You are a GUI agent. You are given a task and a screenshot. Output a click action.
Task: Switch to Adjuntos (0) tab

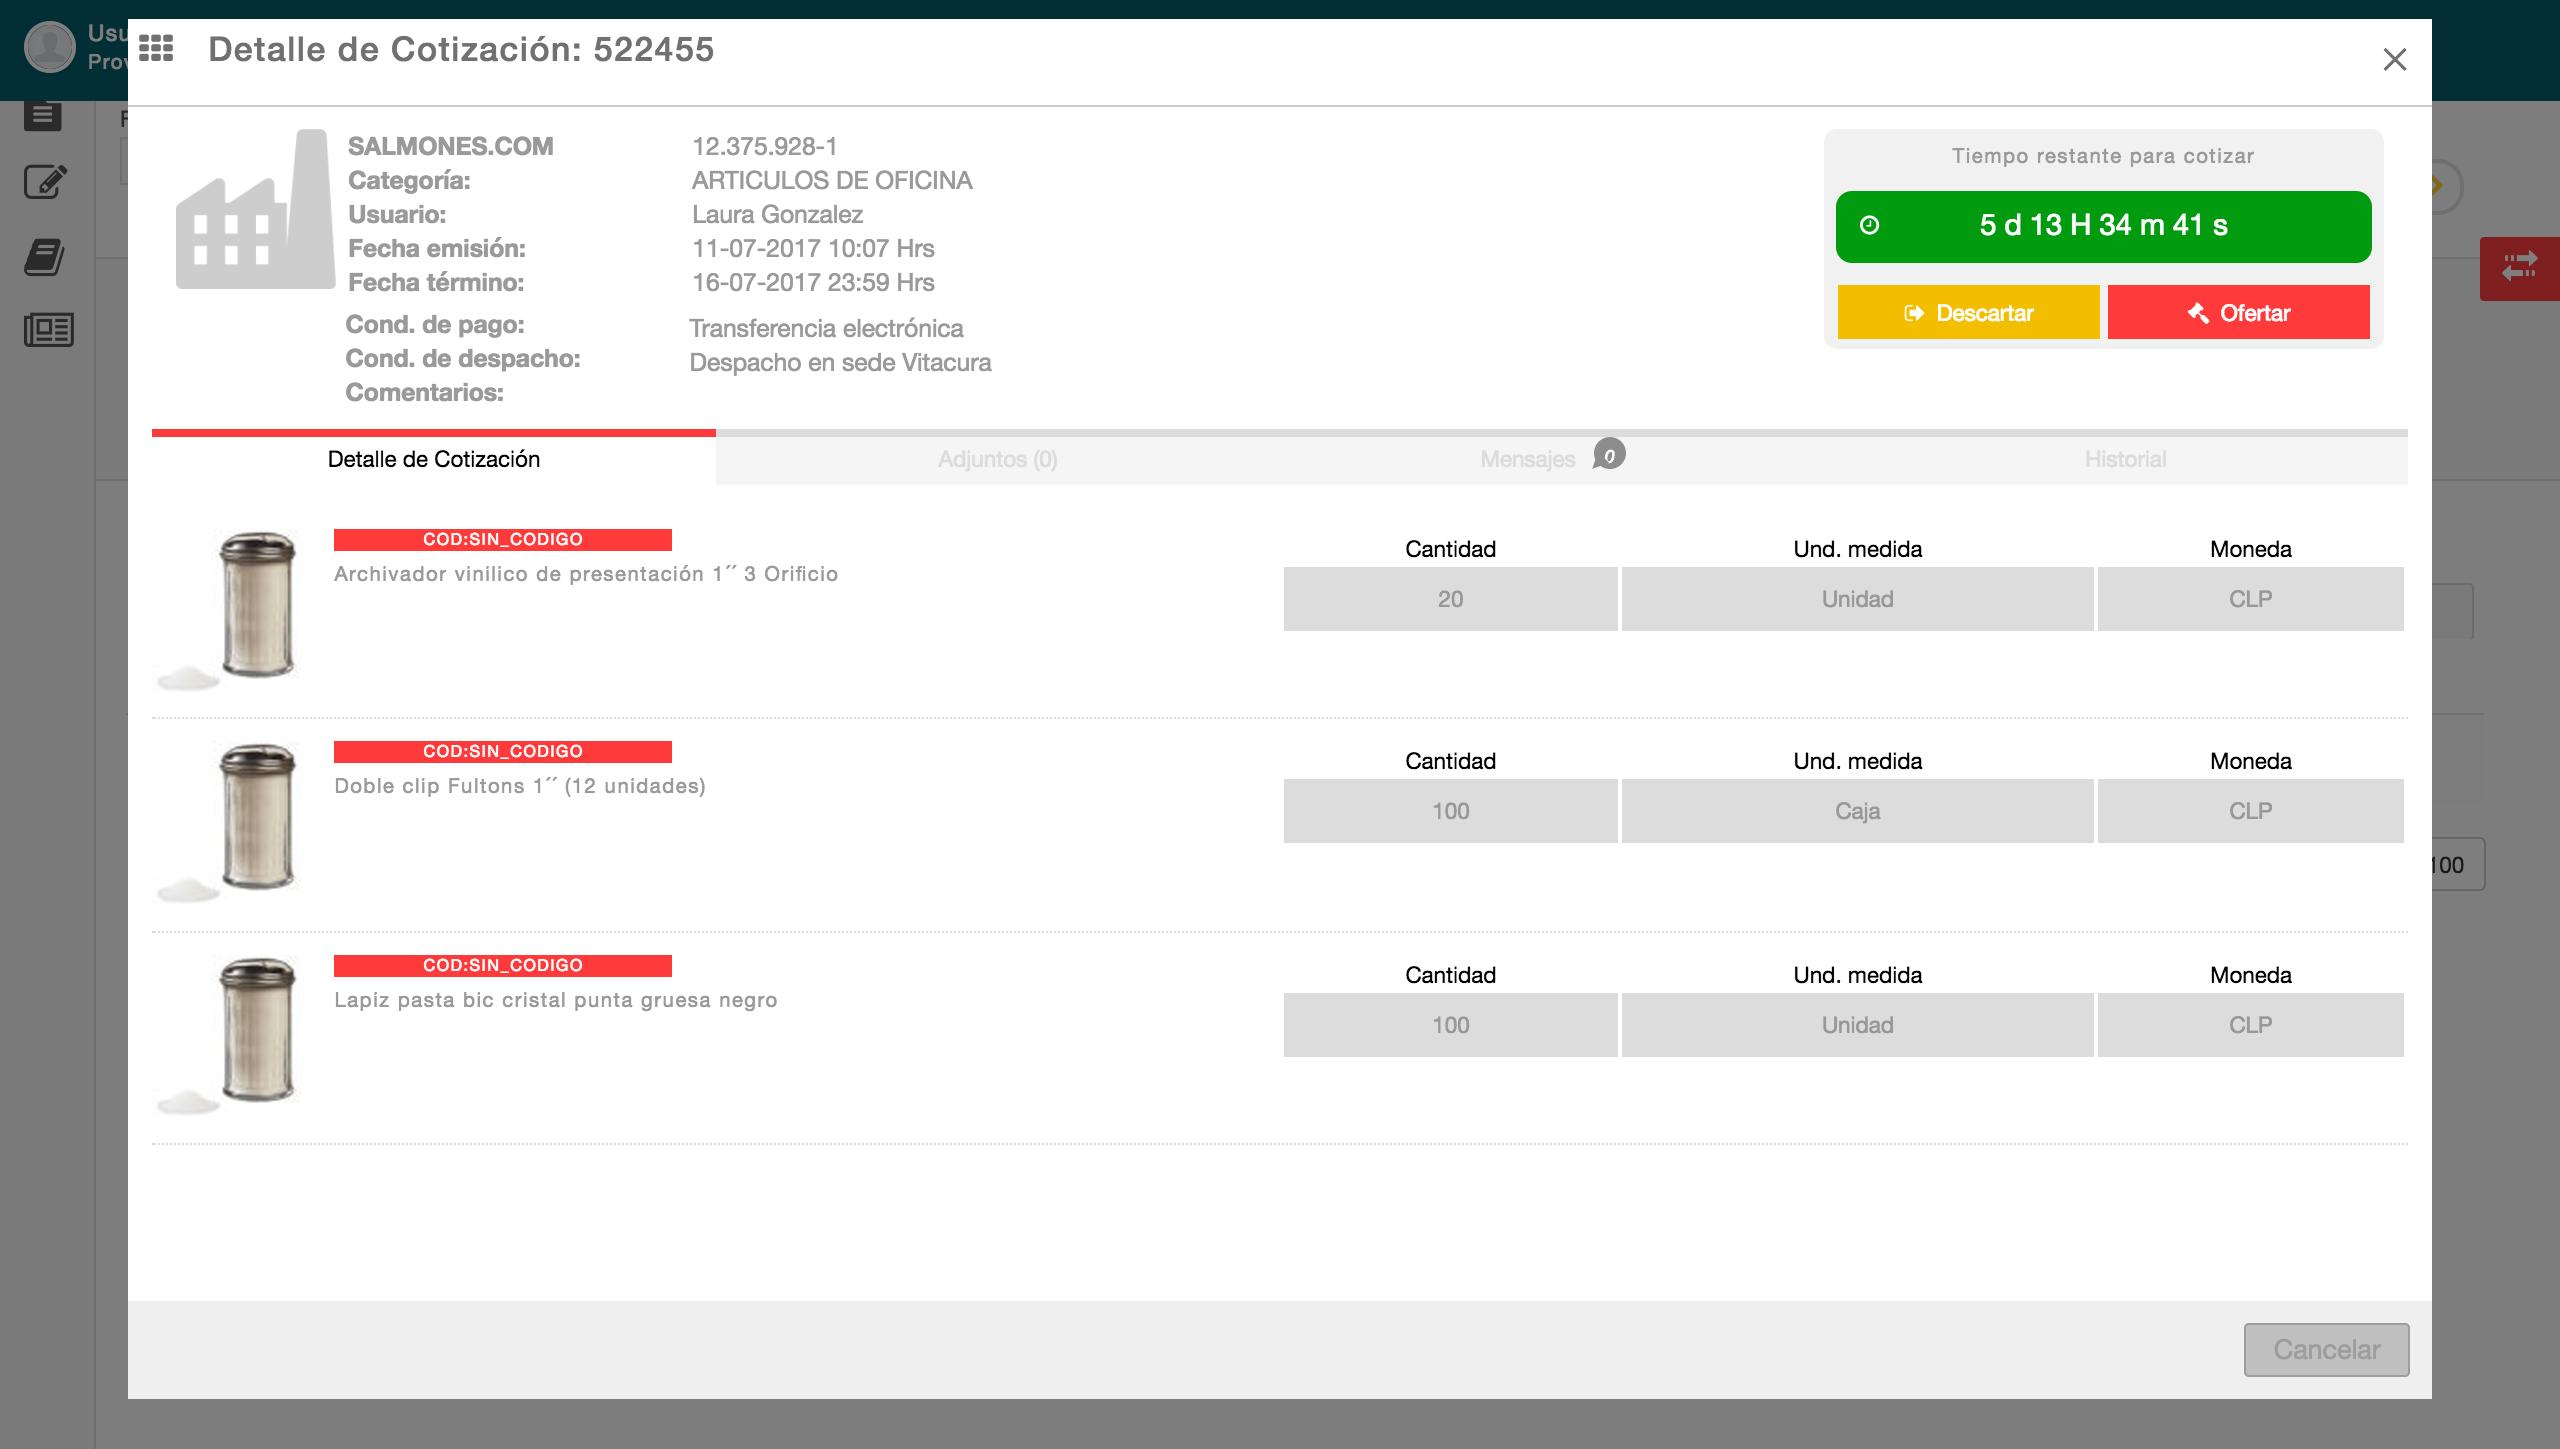click(x=997, y=460)
